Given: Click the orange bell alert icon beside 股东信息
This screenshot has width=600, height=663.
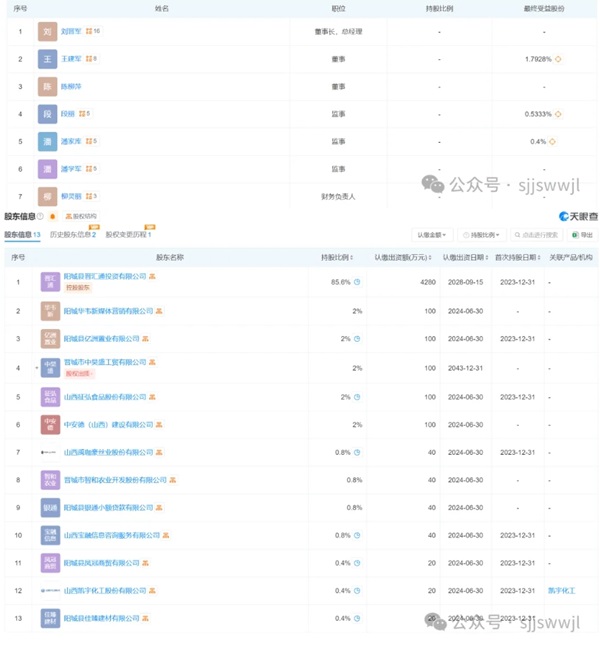Looking at the screenshot, I should 52,216.
